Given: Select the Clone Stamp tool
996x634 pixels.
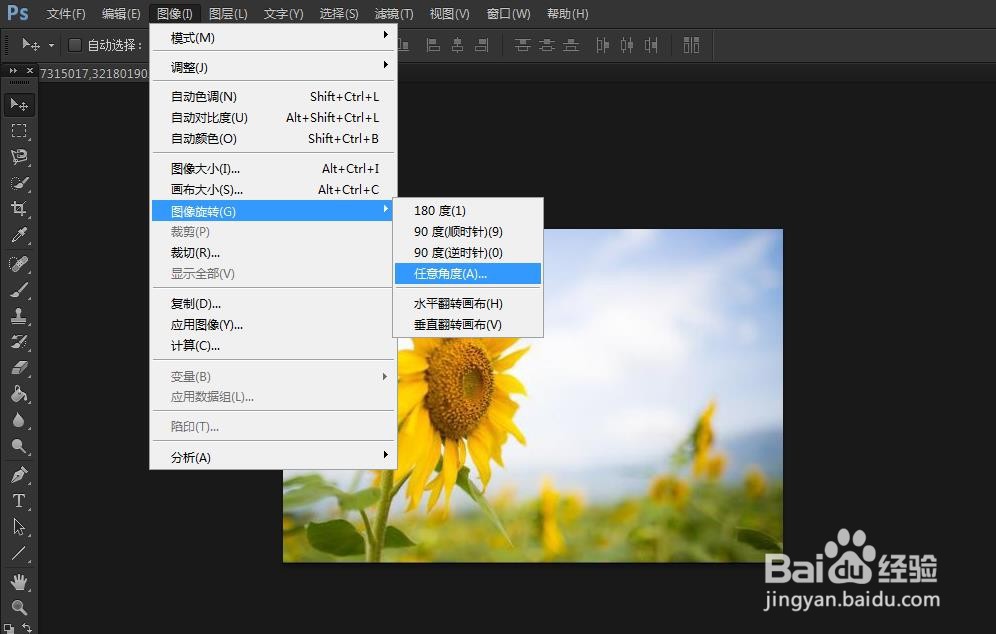Looking at the screenshot, I should coord(19,316).
